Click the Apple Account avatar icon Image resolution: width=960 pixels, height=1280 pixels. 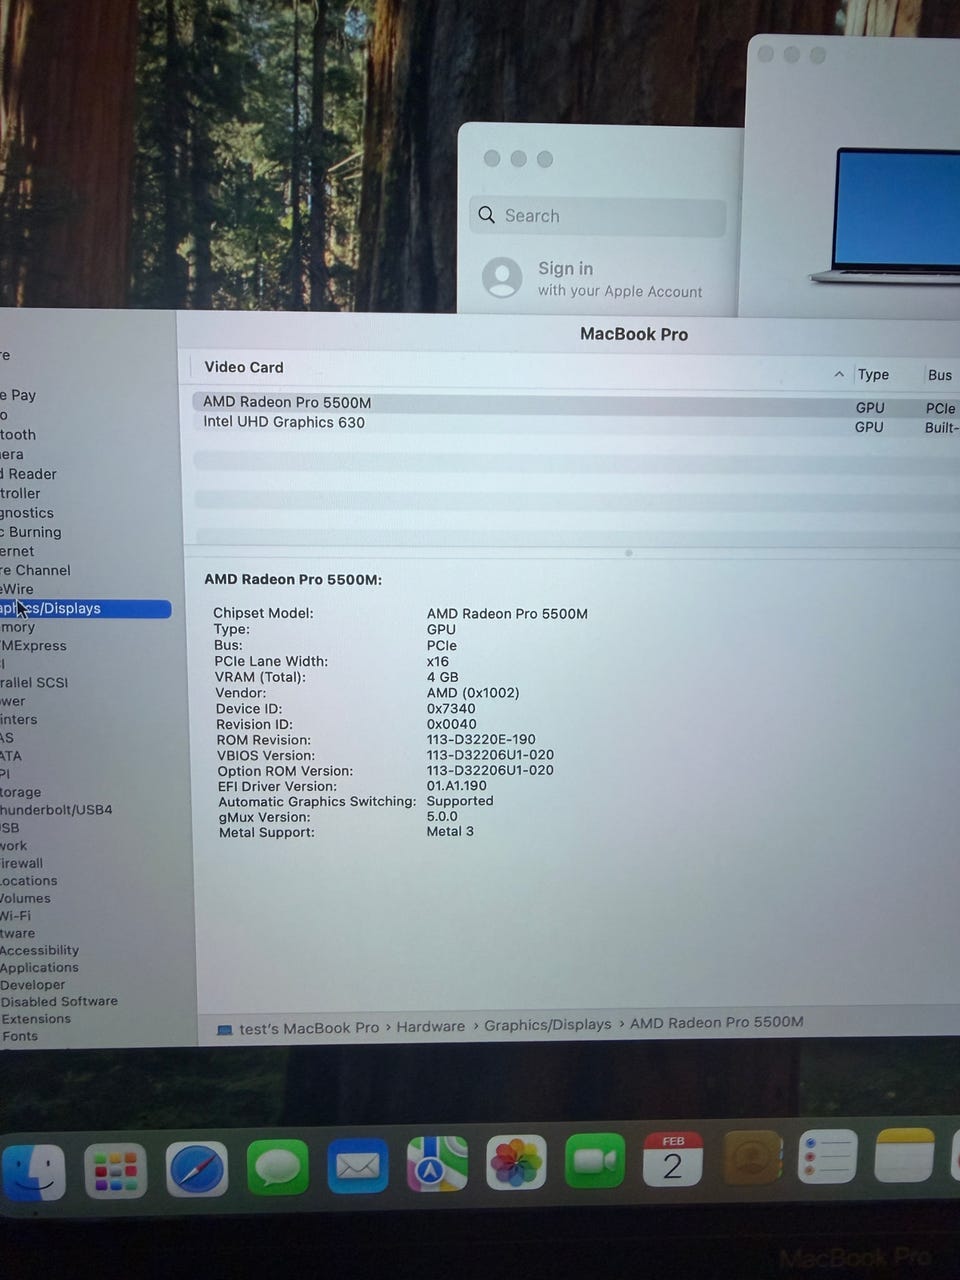(x=502, y=277)
